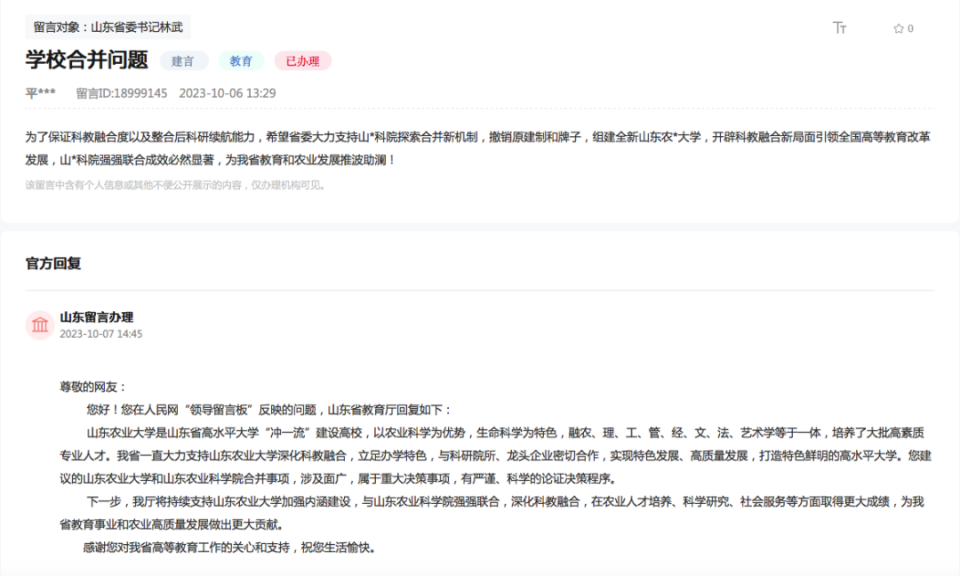Viewport: 960px width, 576px height.
Task: Select the 教育 category tag
Action: click(x=241, y=61)
